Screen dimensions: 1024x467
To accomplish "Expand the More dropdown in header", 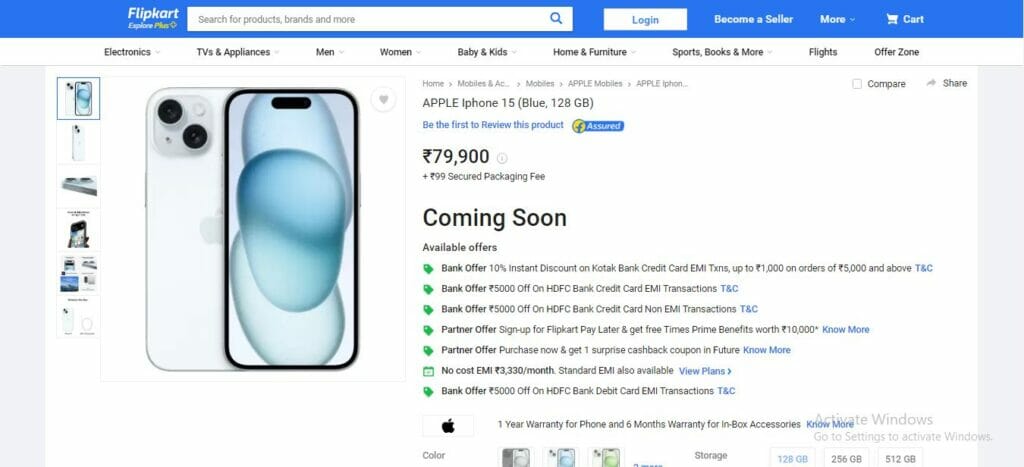I will [x=837, y=19].
